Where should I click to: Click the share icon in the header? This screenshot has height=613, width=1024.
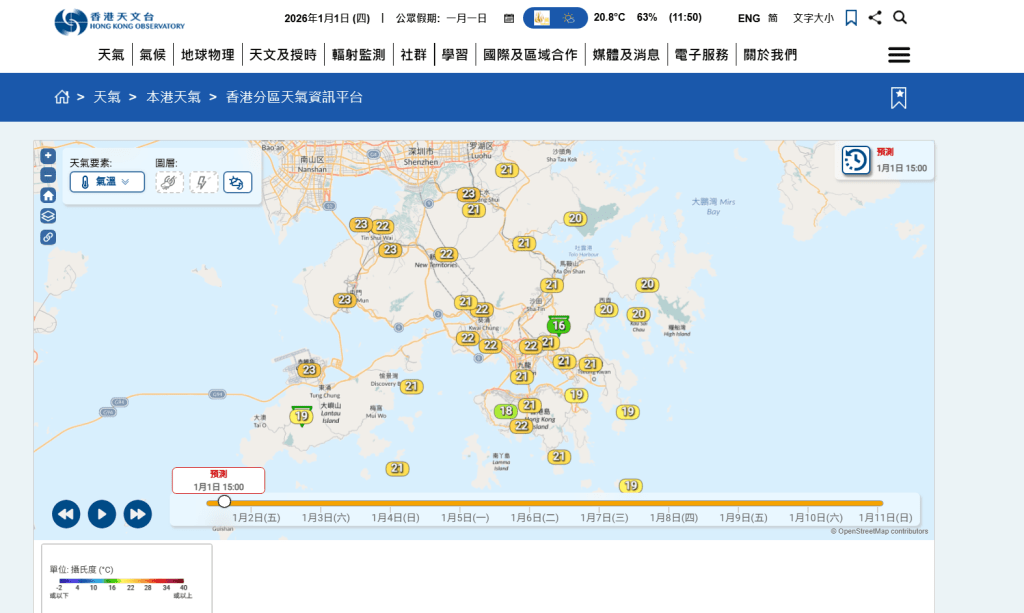tap(875, 17)
